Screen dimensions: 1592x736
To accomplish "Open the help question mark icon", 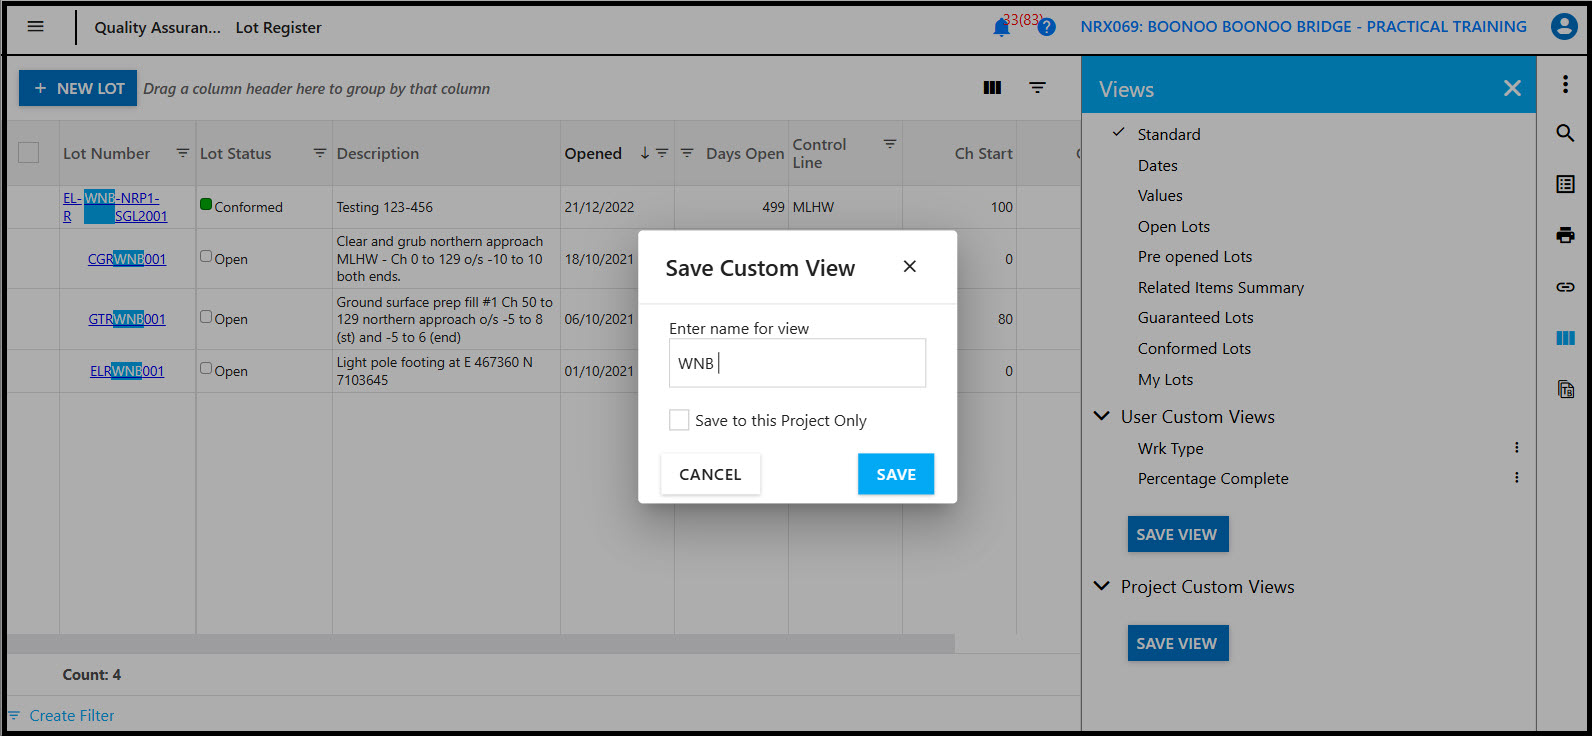I will pyautogui.click(x=1046, y=28).
